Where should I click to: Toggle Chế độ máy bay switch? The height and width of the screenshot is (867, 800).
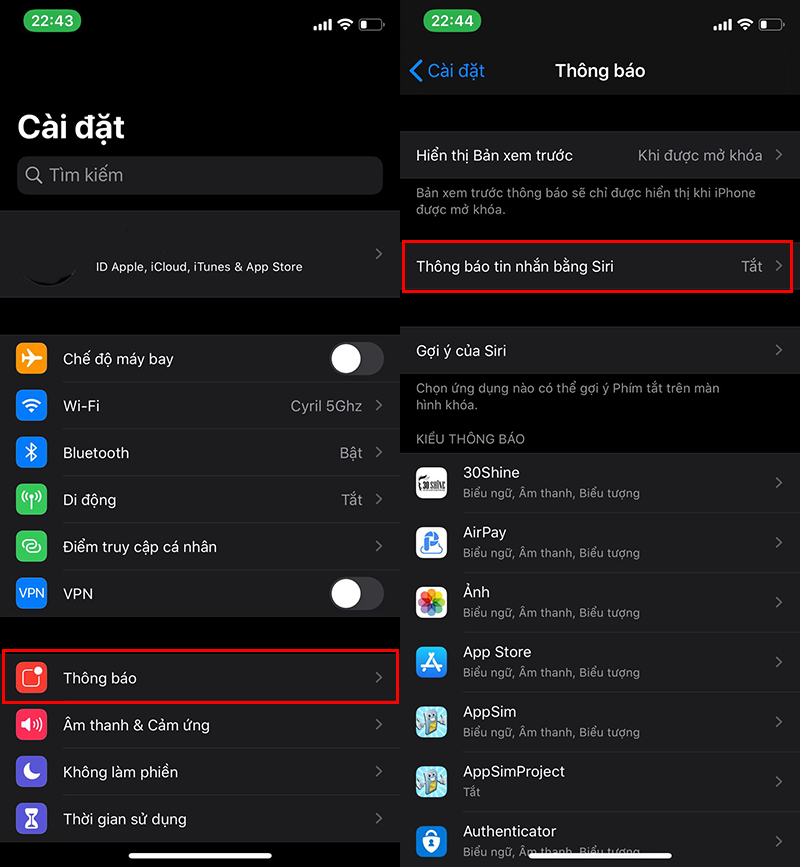pyautogui.click(x=357, y=359)
